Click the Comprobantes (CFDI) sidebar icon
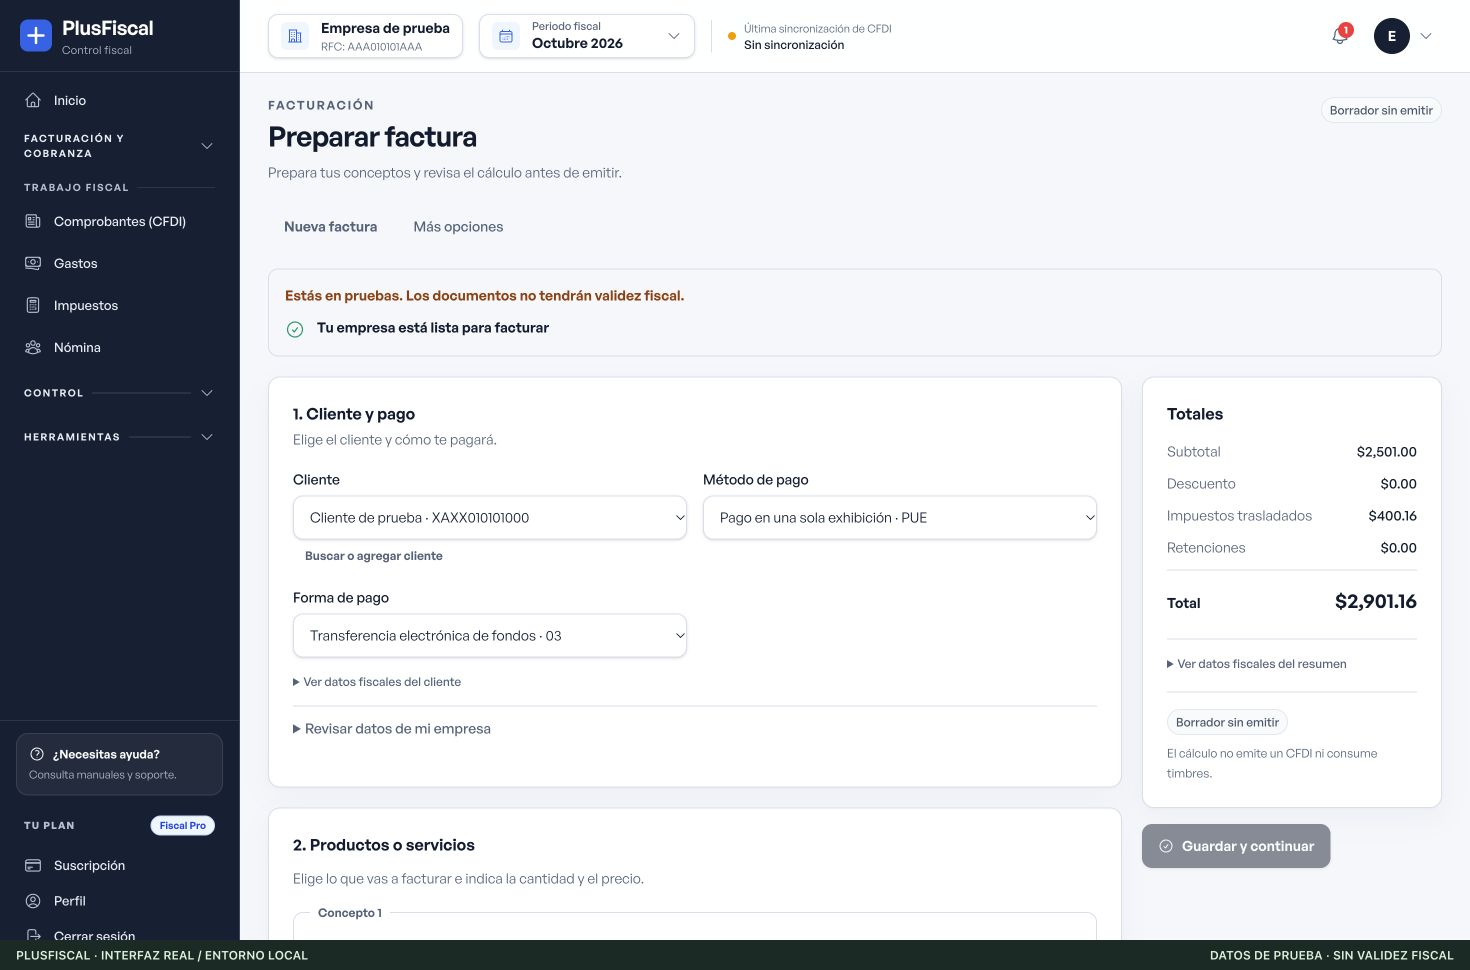1470x970 pixels. pyautogui.click(x=33, y=221)
